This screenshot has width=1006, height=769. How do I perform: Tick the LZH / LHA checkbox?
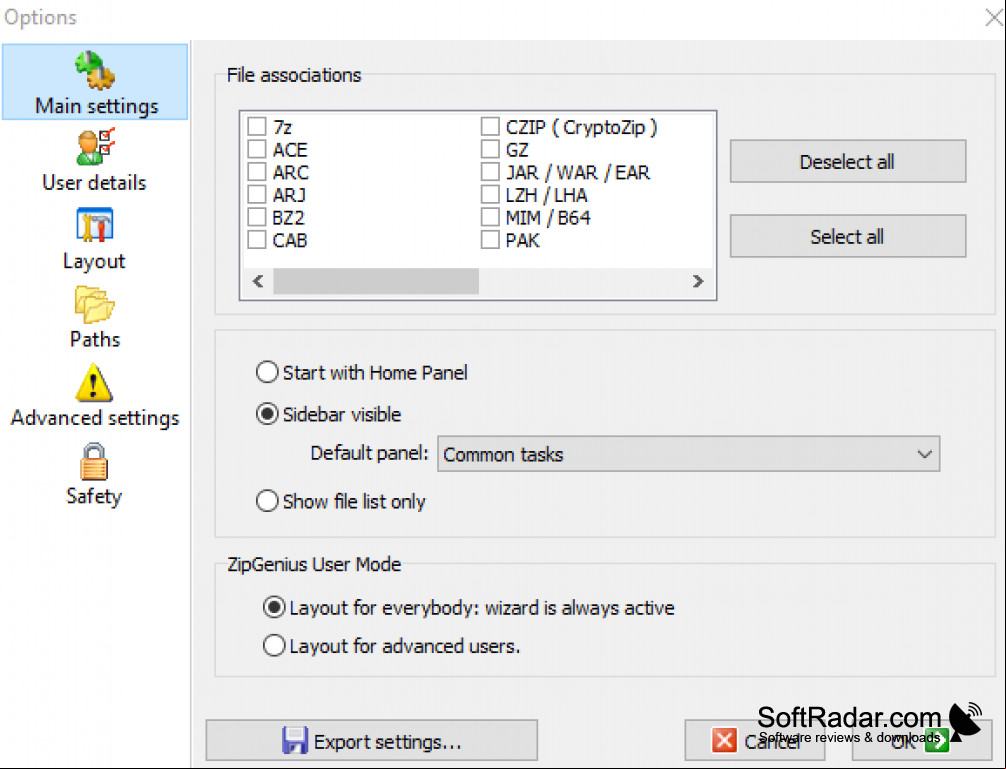[490, 194]
